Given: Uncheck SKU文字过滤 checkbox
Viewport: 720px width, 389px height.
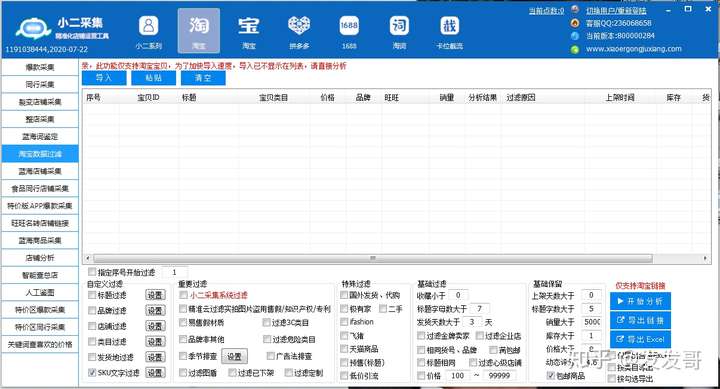Looking at the screenshot, I should click(x=92, y=372).
